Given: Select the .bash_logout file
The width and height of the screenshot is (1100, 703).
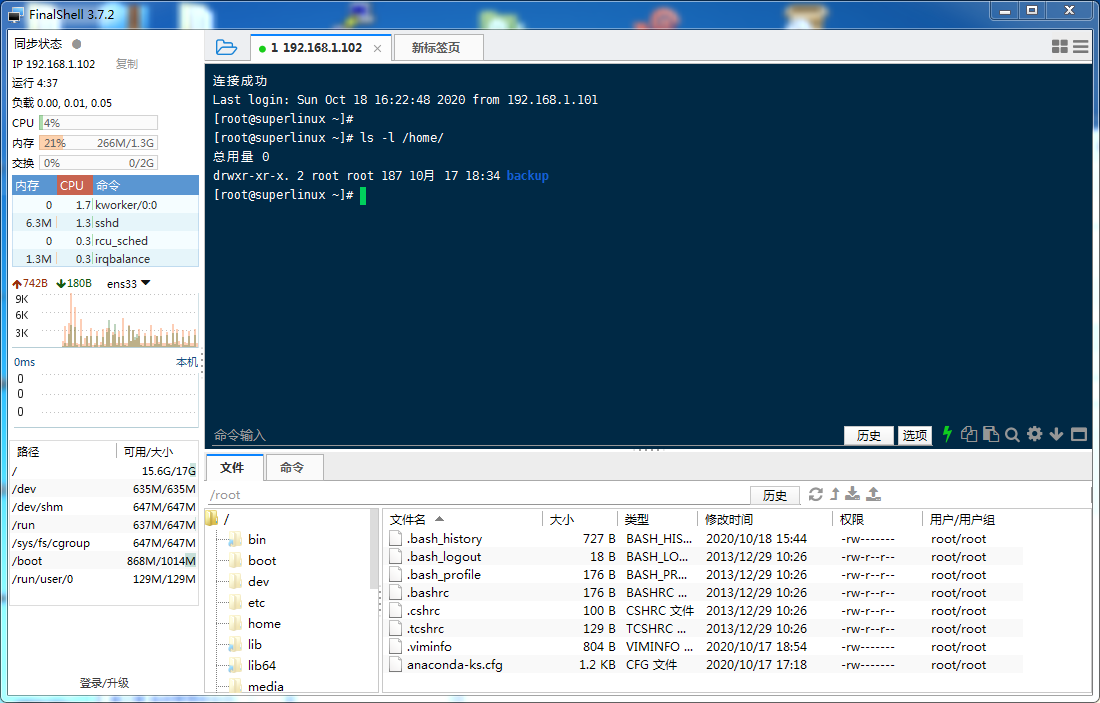Looking at the screenshot, I should (704, 557).
